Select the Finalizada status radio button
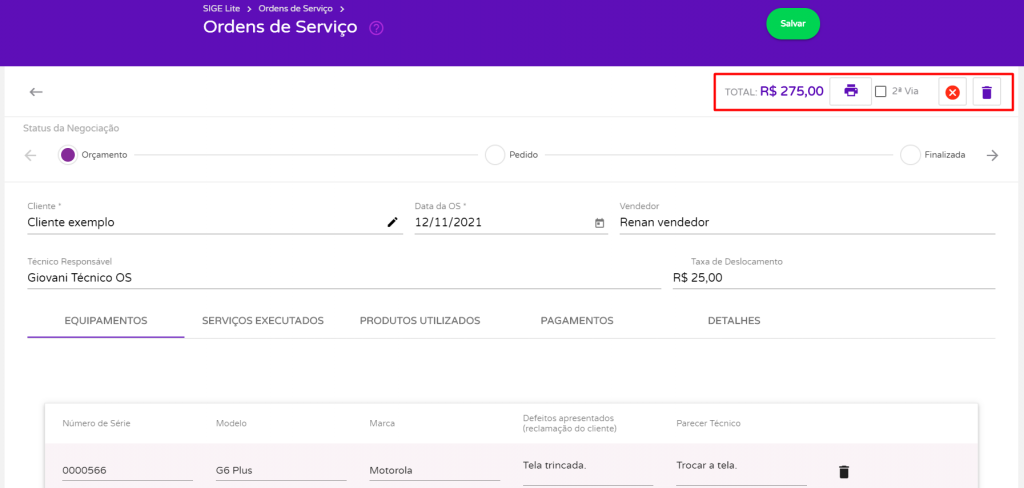The image size is (1024, 488). (x=910, y=155)
